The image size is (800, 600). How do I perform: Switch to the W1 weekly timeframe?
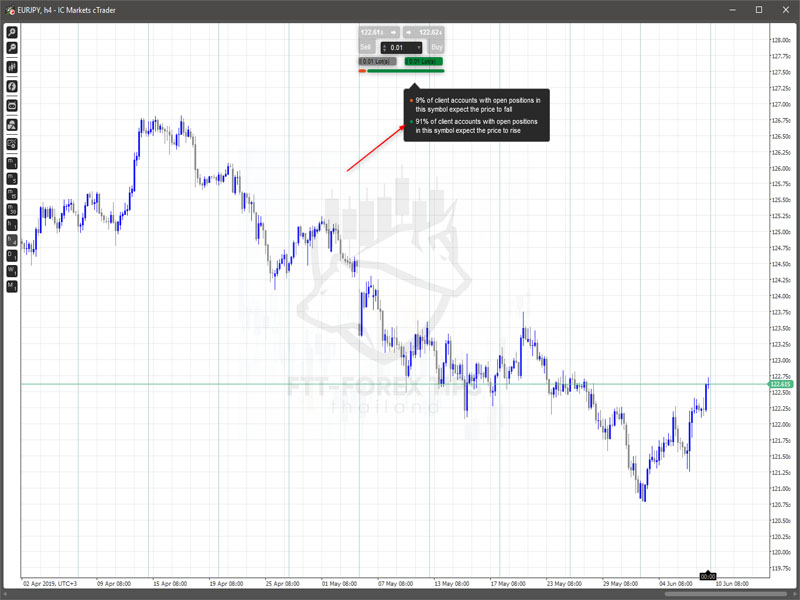(x=12, y=270)
